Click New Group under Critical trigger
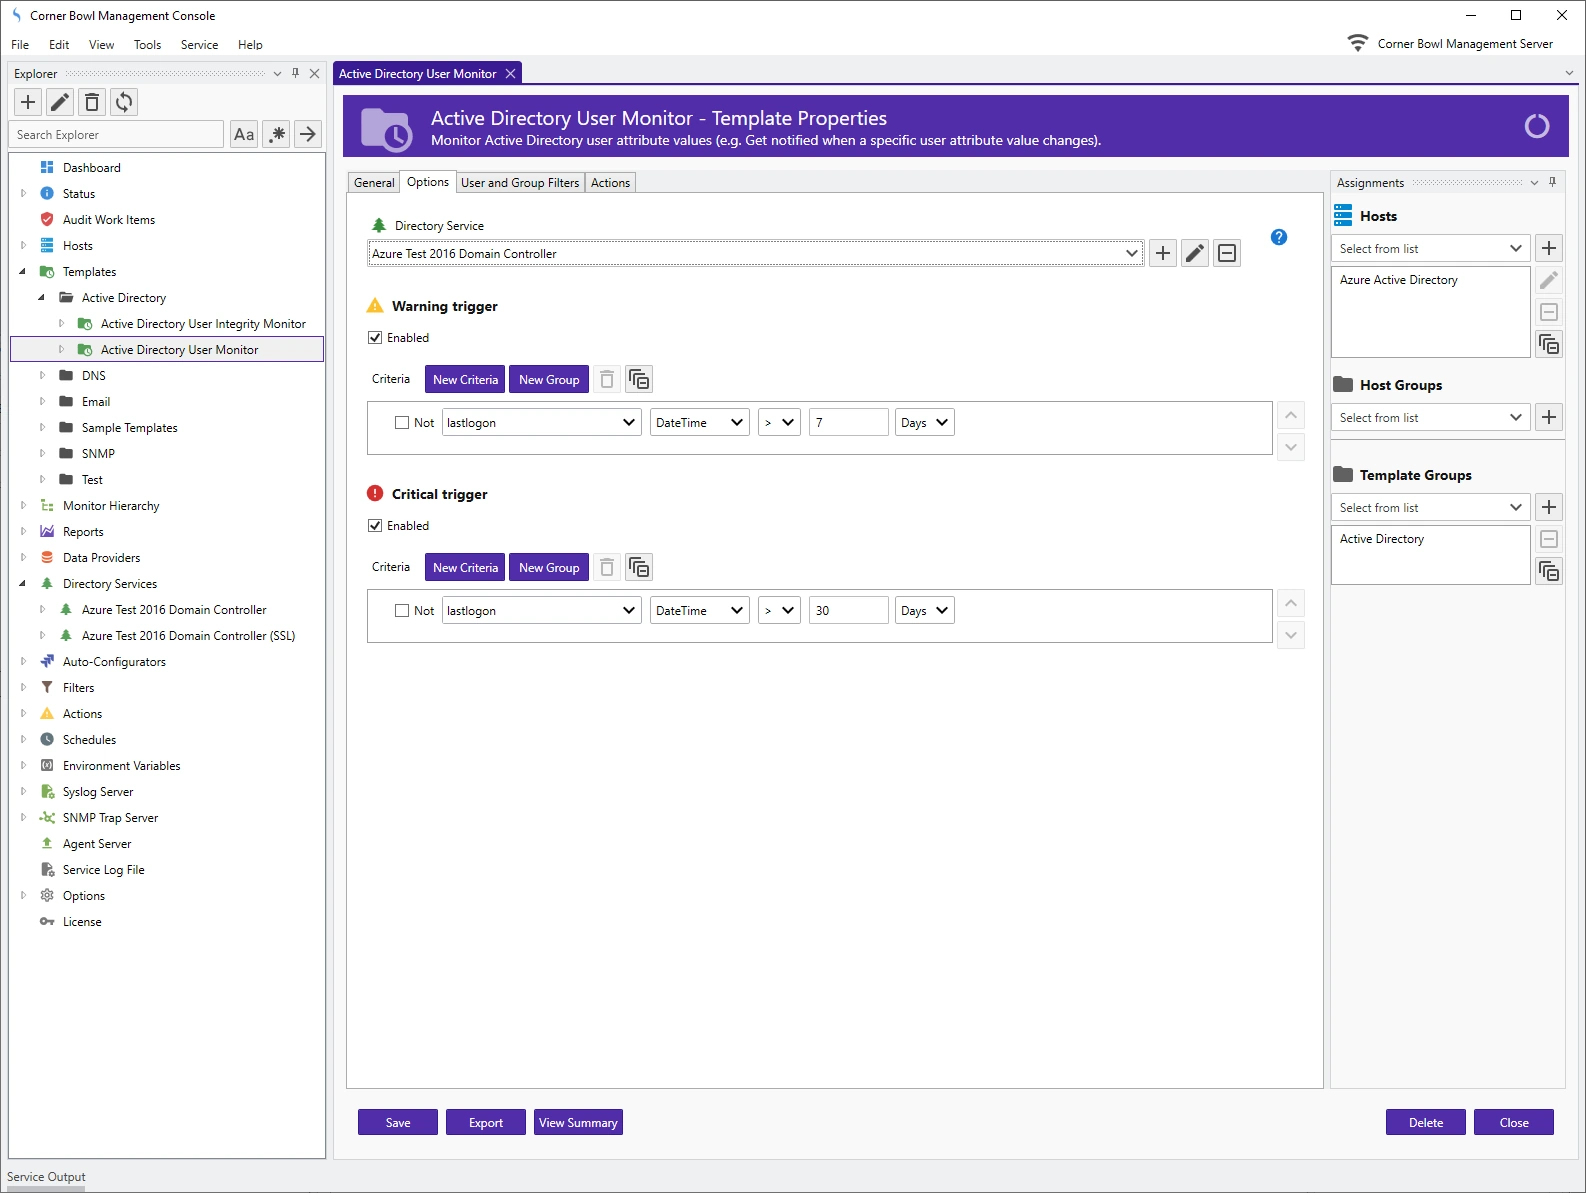The height and width of the screenshot is (1193, 1586). click(x=549, y=568)
